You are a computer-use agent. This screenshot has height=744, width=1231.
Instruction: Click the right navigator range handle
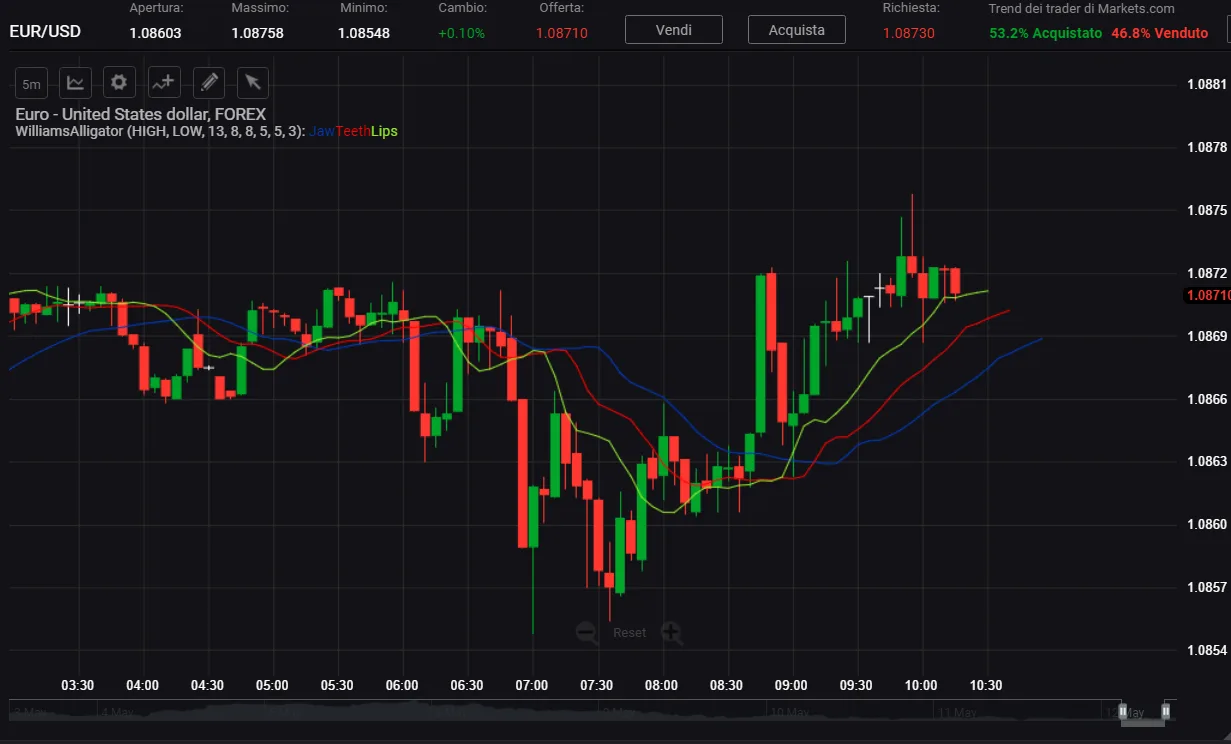click(1165, 711)
